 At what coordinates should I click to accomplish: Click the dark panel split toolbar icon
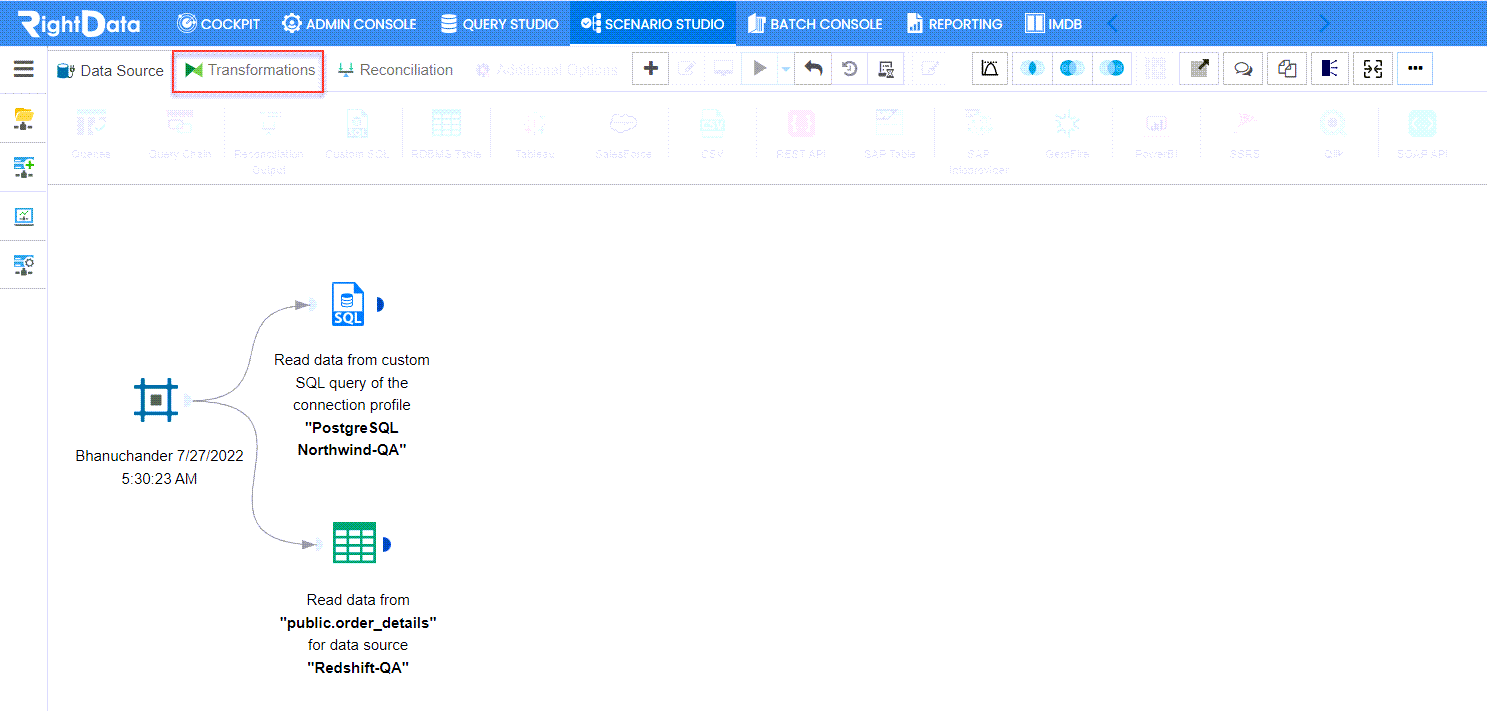(1330, 68)
